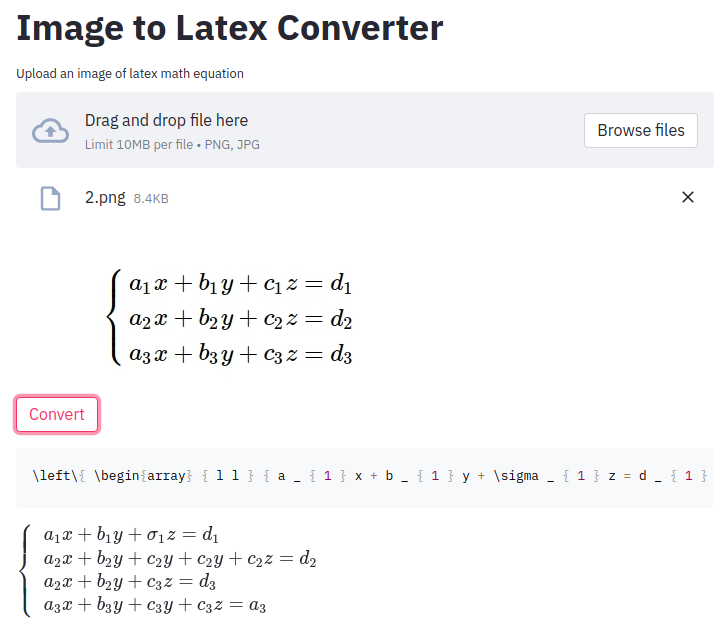Click the rendered equation containing σ₁z
Screen dimensions: 728x631
point(131,535)
